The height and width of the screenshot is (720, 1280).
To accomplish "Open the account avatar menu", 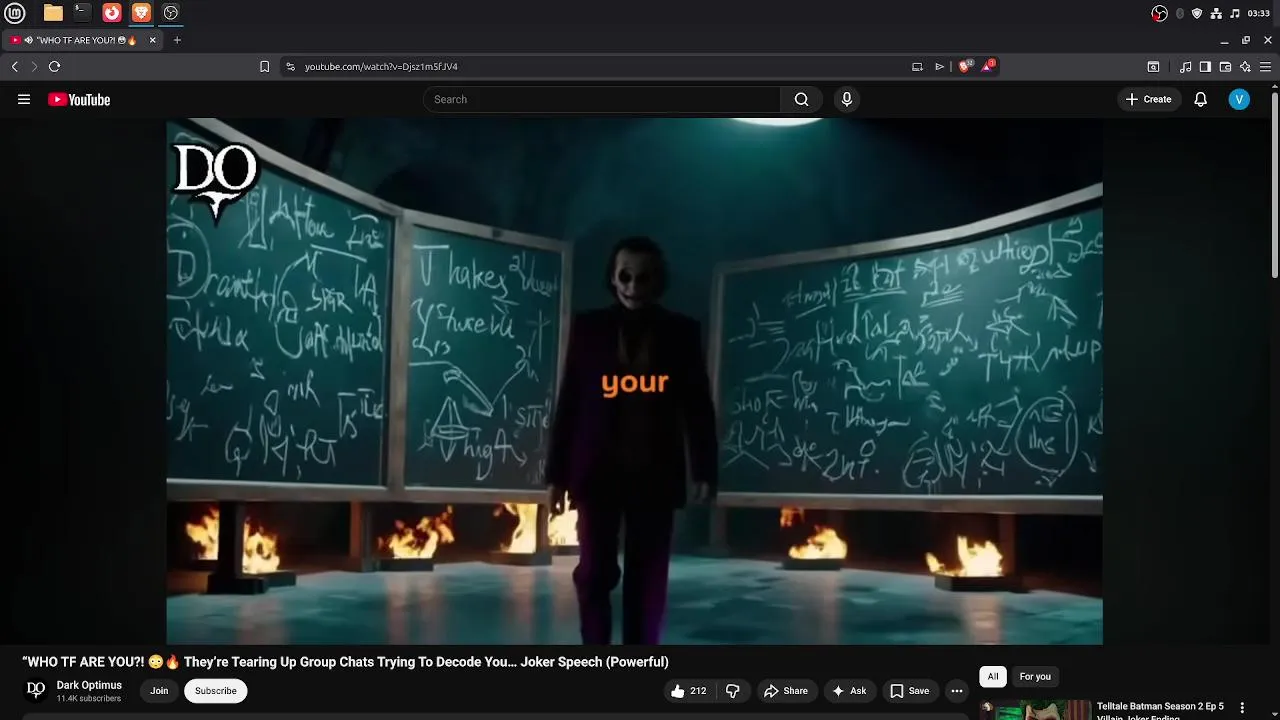I will tap(1239, 99).
